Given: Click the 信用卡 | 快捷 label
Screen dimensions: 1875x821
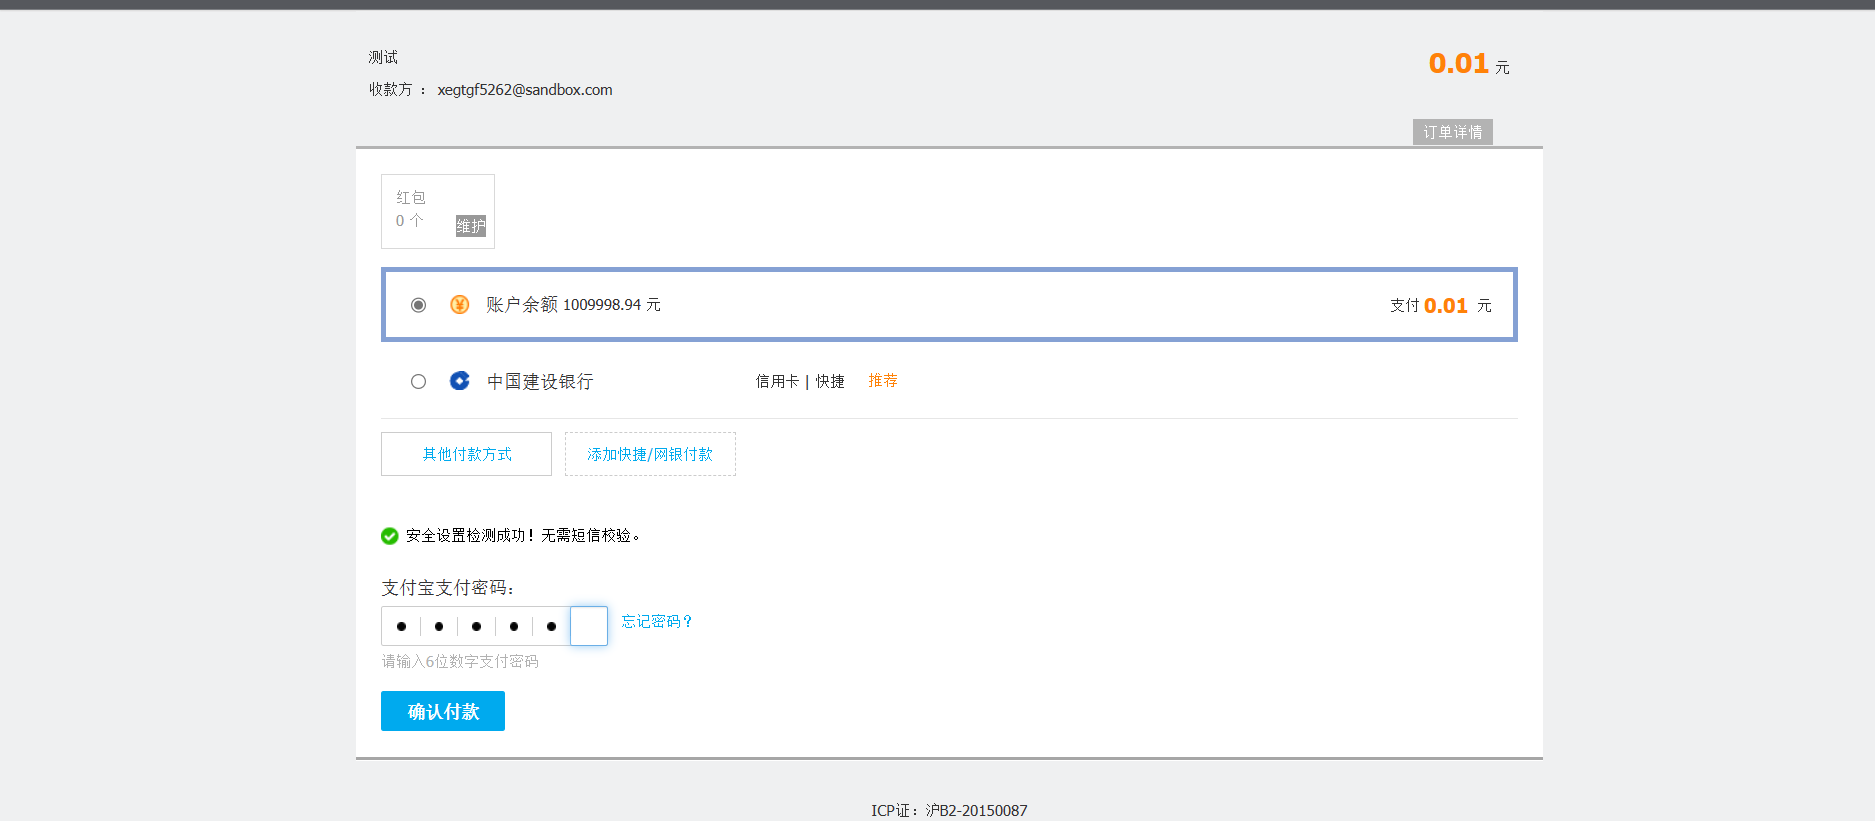Looking at the screenshot, I should (799, 381).
